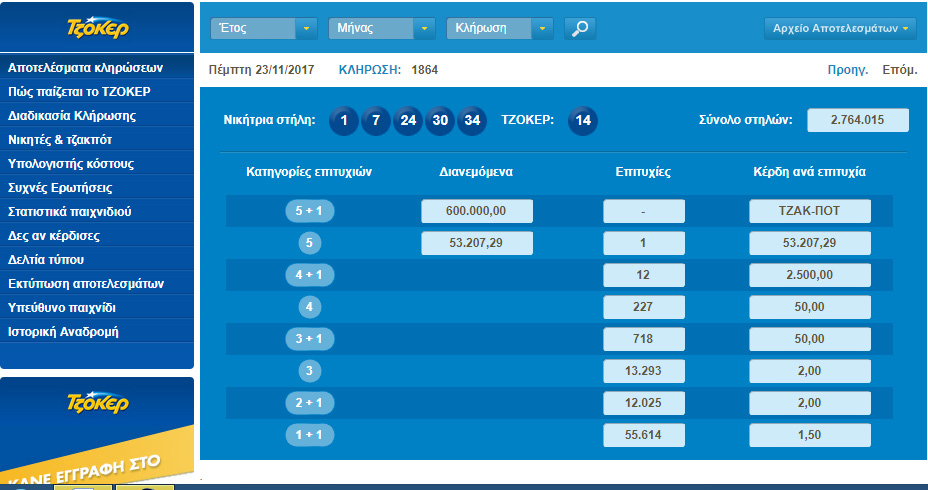Click winning number ball 24

(408, 121)
